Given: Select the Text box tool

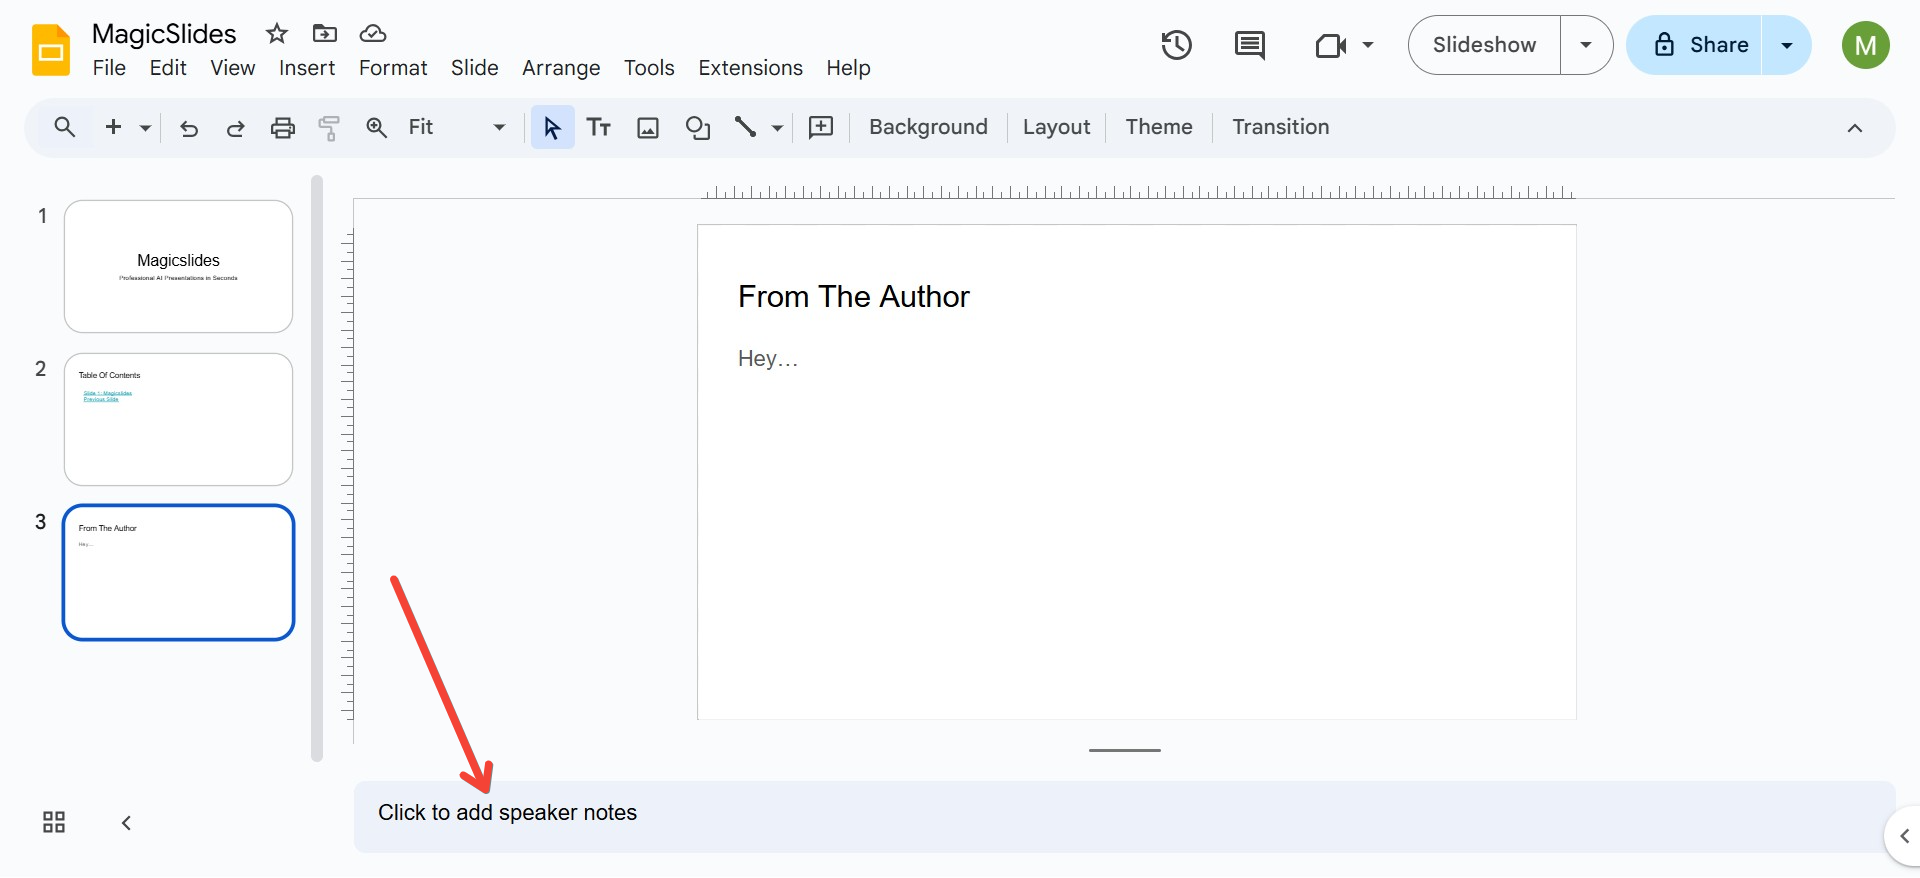Looking at the screenshot, I should [x=599, y=127].
